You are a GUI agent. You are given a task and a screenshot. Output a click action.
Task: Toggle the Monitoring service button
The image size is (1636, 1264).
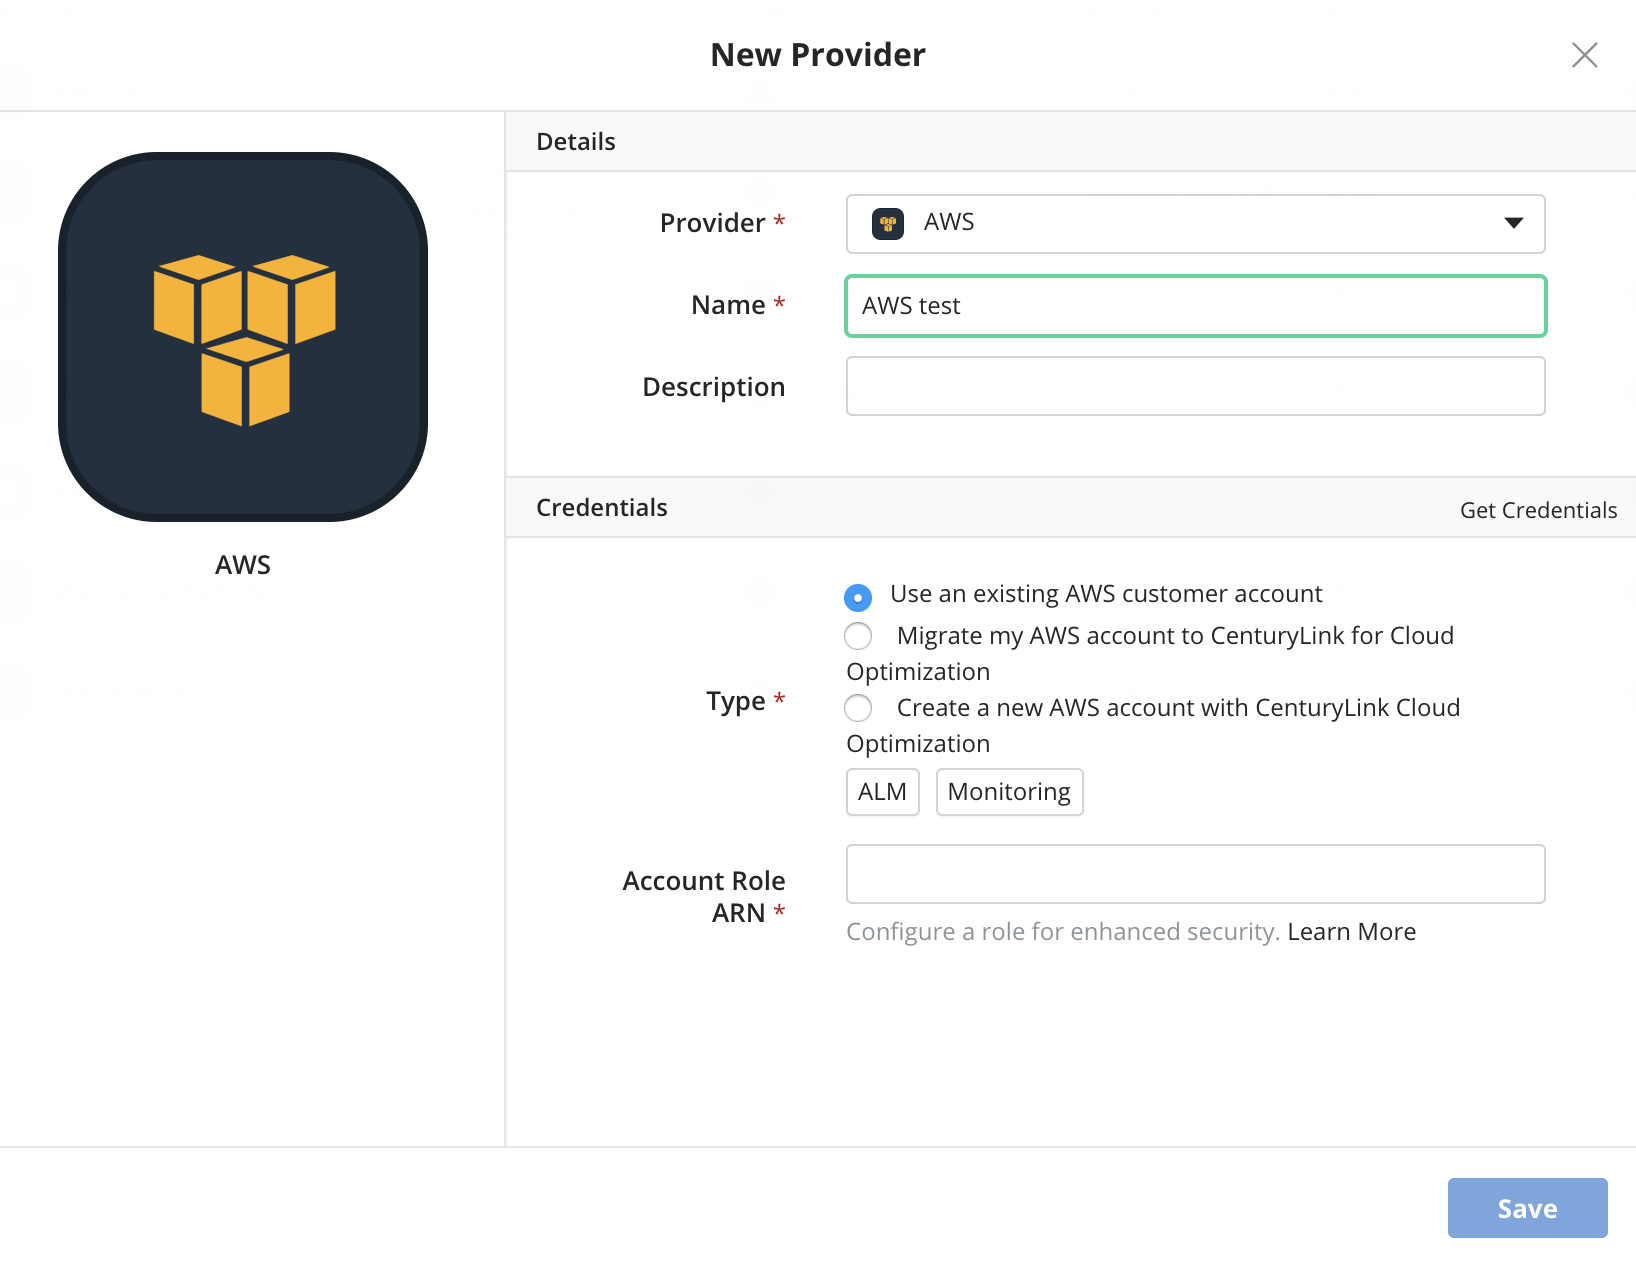click(x=1009, y=792)
